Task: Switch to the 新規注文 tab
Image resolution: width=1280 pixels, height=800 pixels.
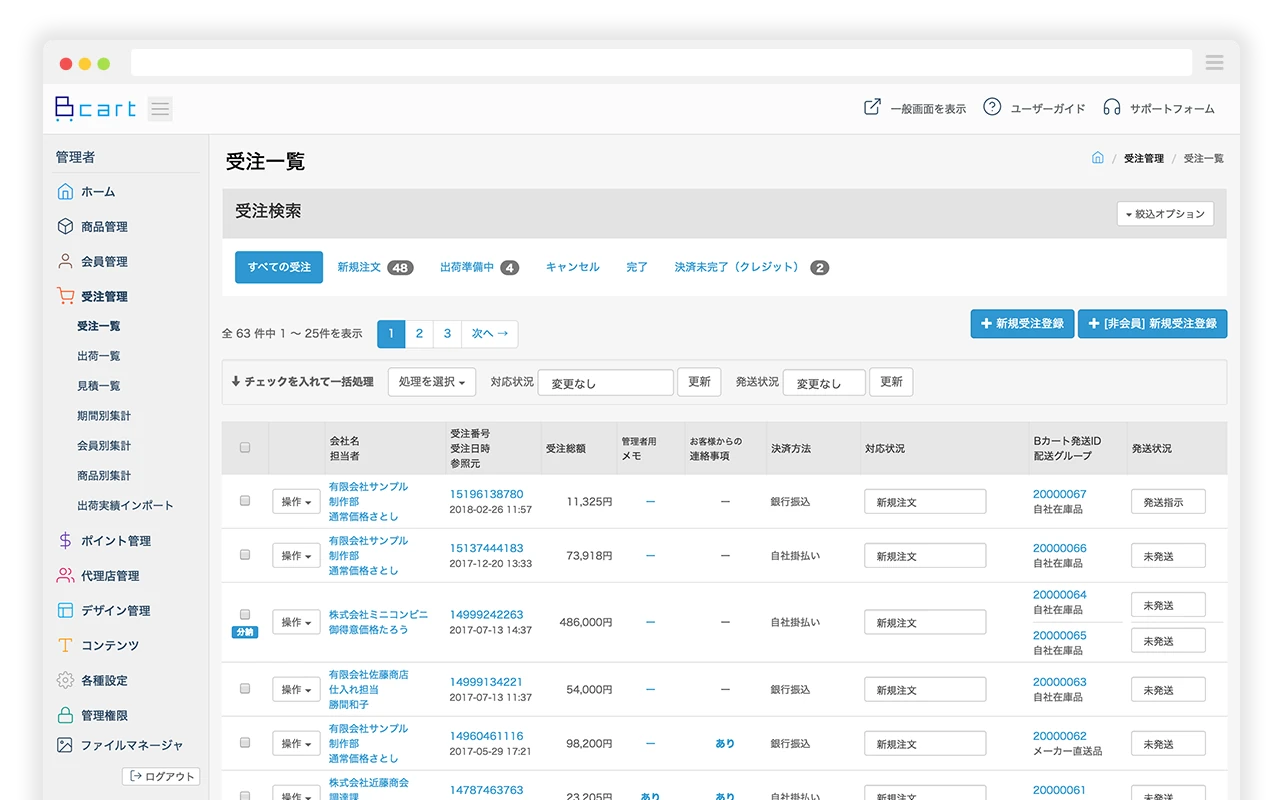Action: tap(375, 267)
